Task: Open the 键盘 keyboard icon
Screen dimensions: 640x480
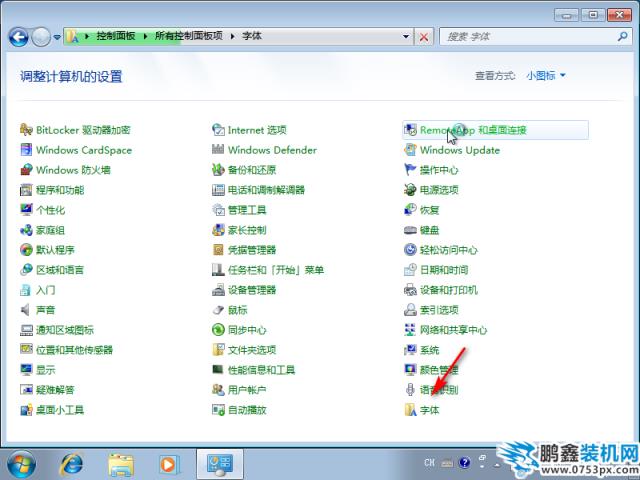Action: tap(410, 230)
